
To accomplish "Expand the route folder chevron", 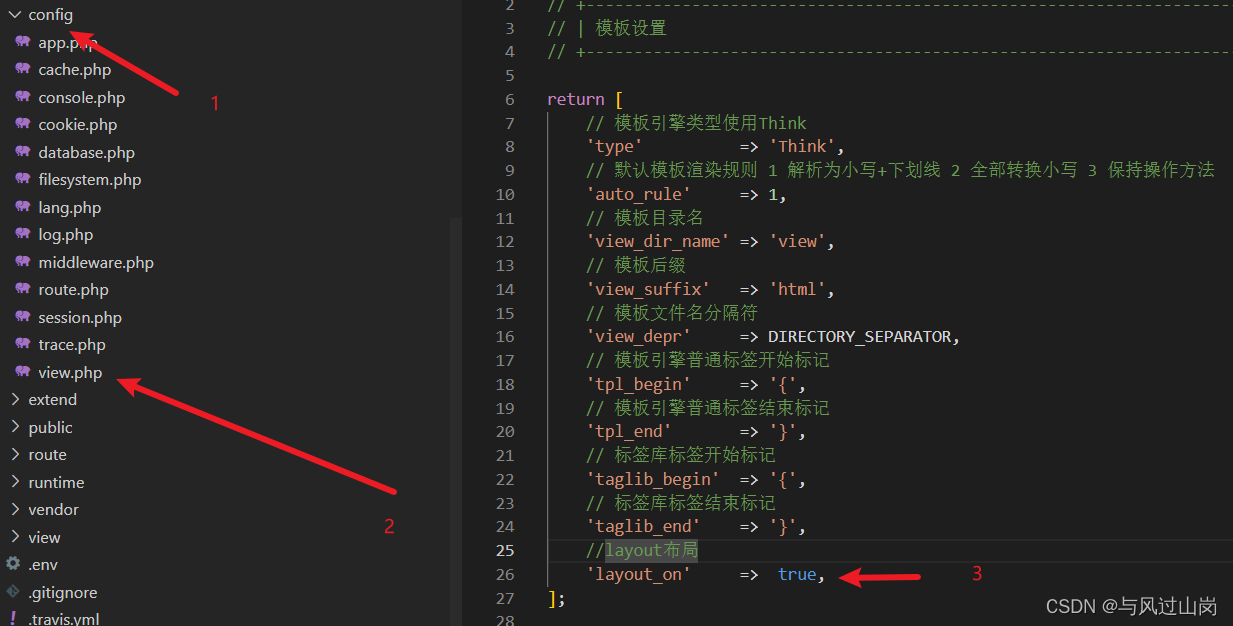I will pyautogui.click(x=15, y=454).
